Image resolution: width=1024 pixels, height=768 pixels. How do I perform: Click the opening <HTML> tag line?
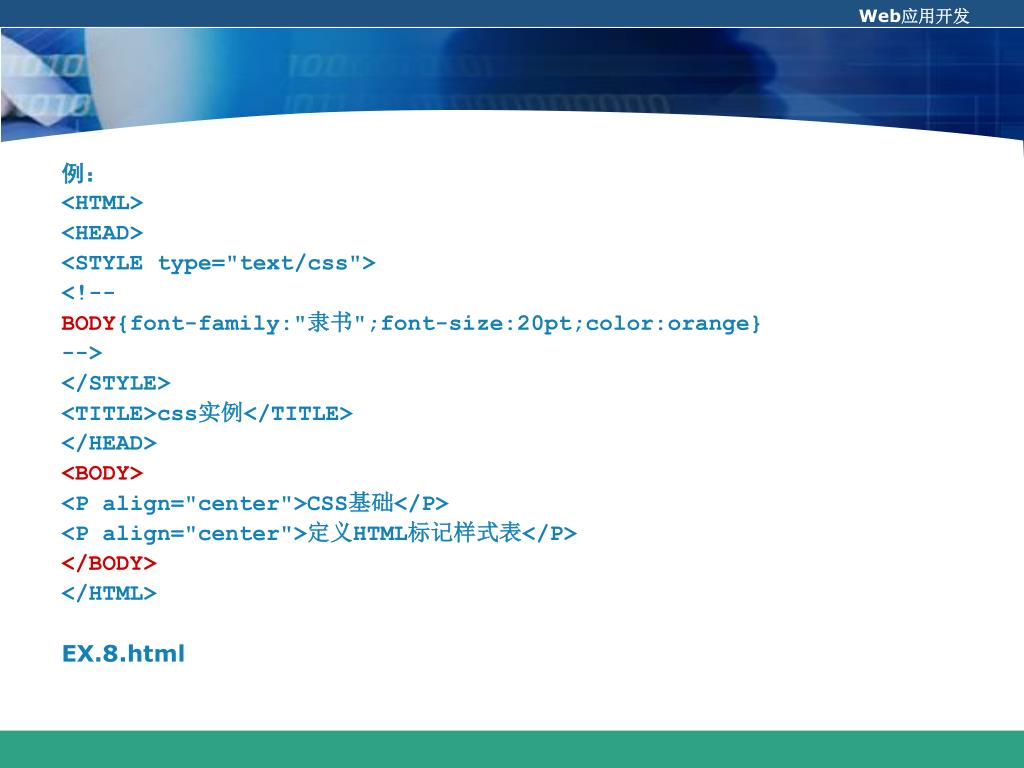[x=102, y=203]
